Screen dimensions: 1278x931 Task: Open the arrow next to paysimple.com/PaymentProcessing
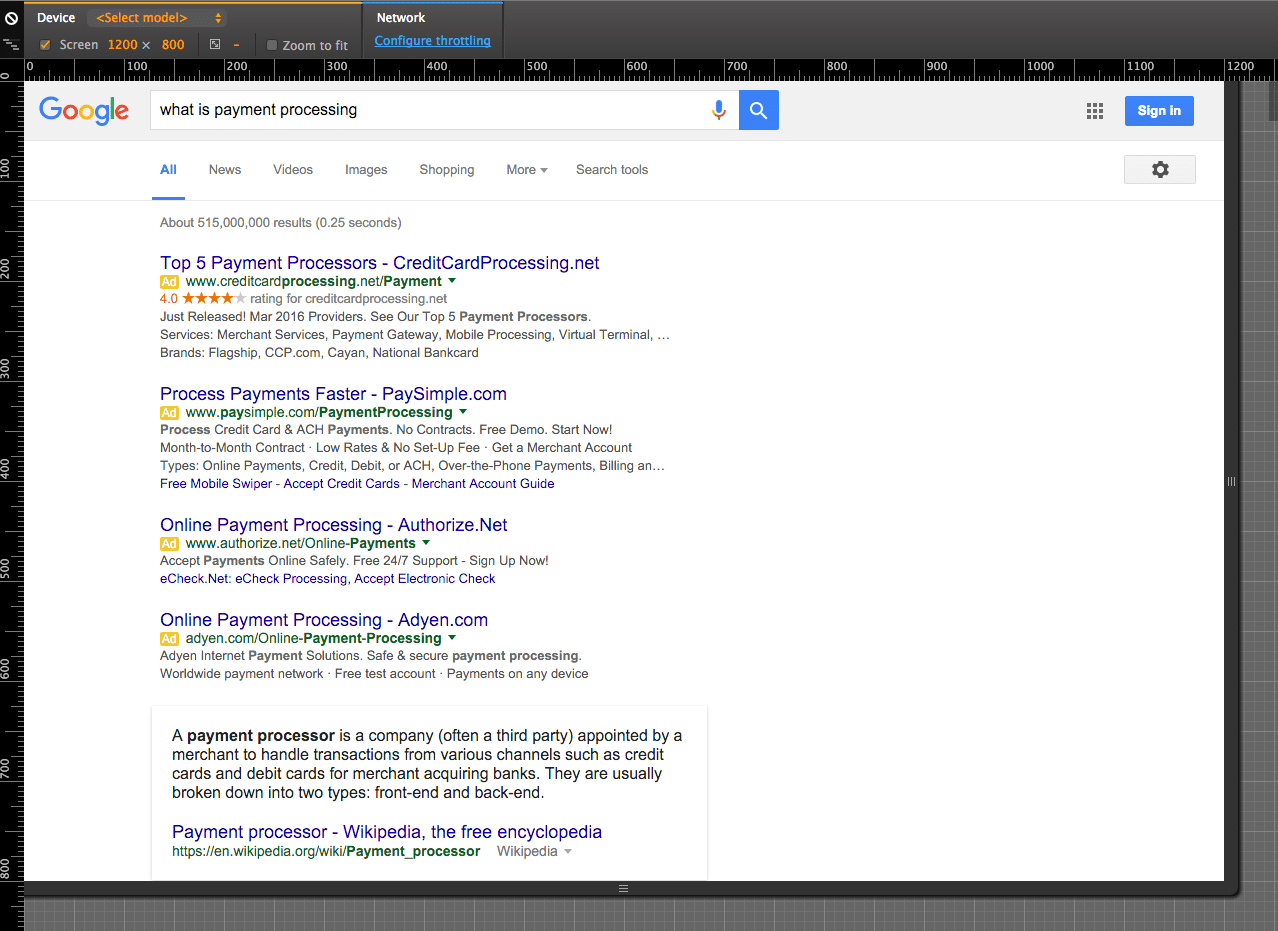click(x=463, y=412)
